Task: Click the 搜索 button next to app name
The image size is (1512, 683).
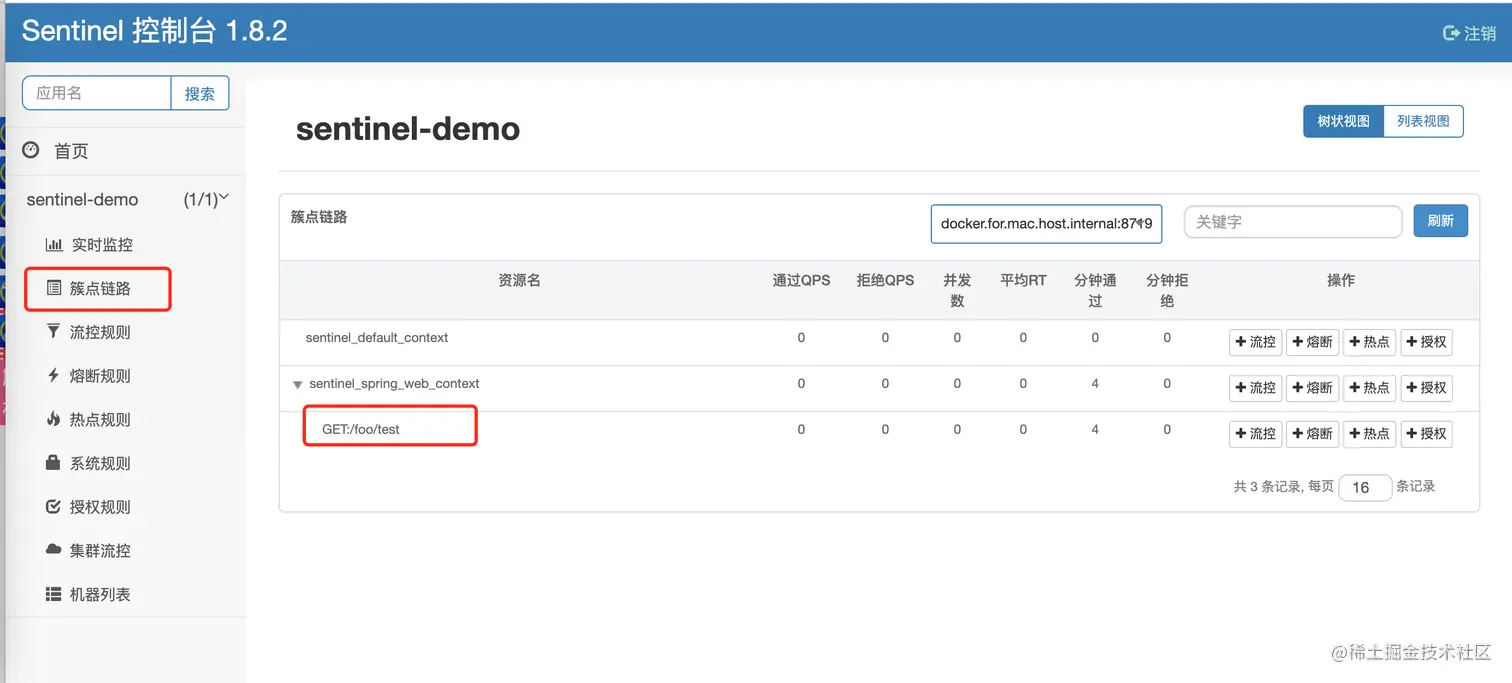Action: coord(200,93)
